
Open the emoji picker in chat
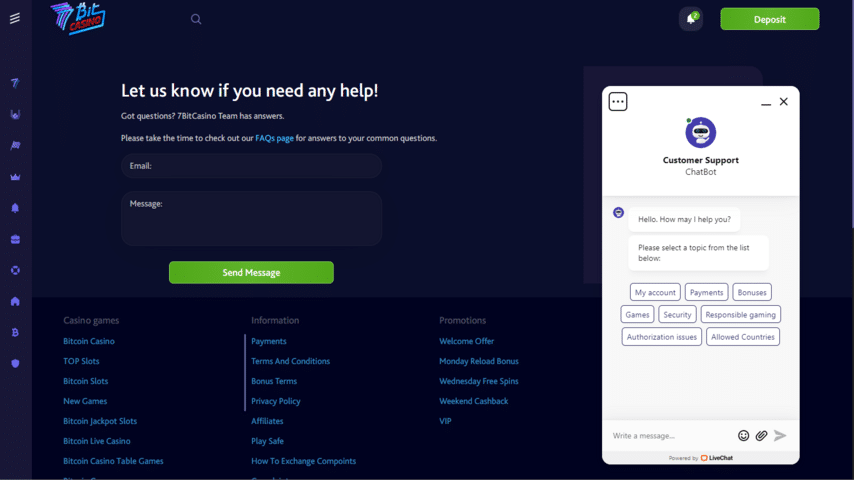click(x=743, y=435)
